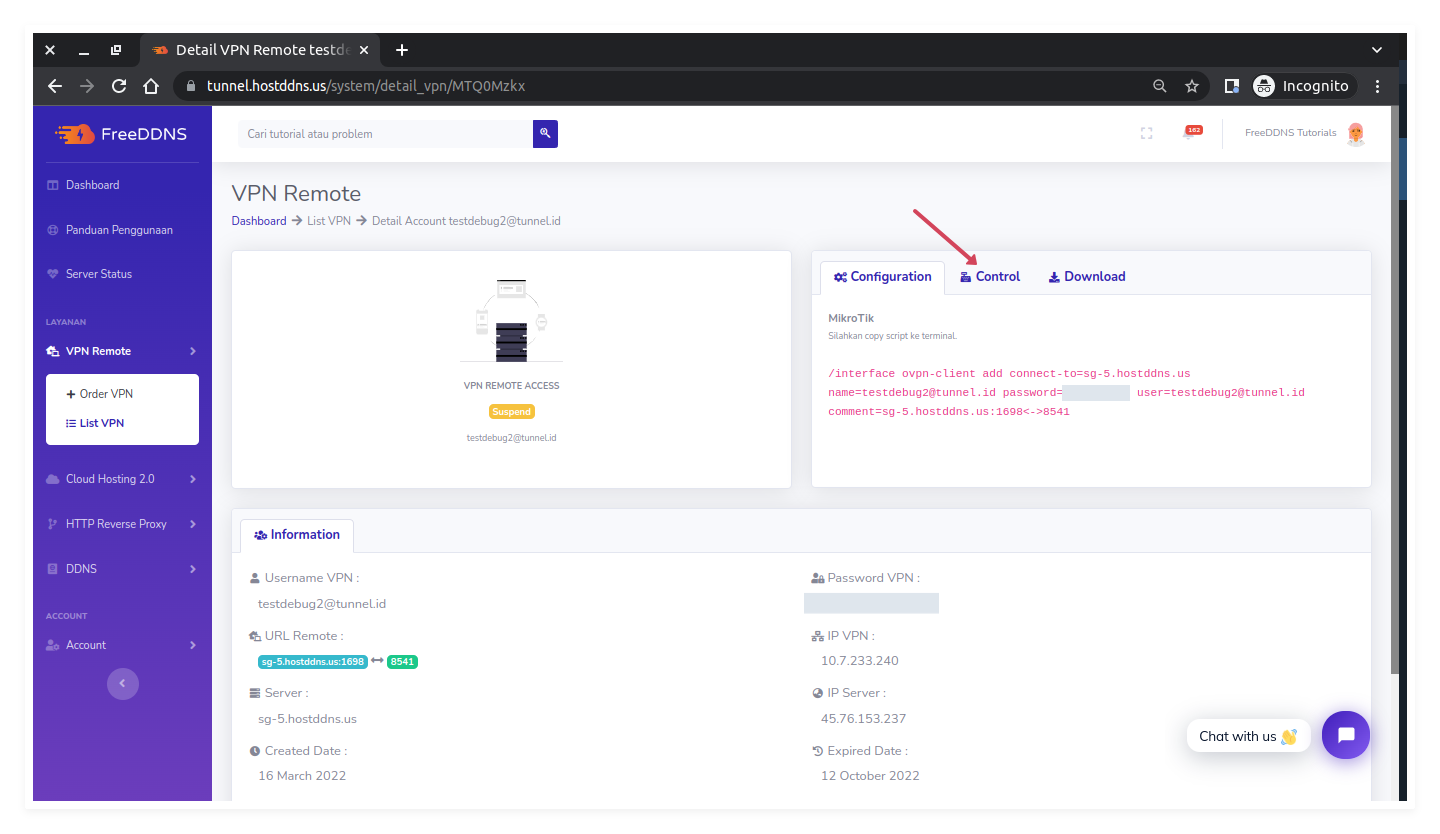Click the site lock icon in address bar

click(192, 86)
